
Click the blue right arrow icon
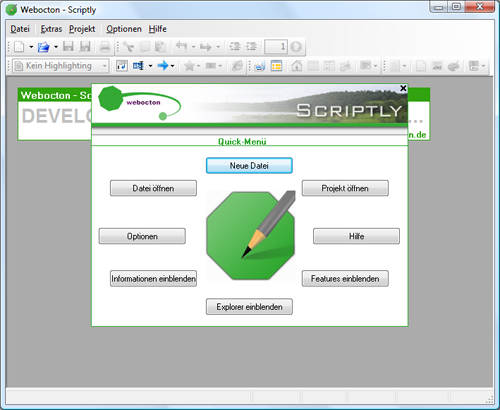(x=163, y=65)
